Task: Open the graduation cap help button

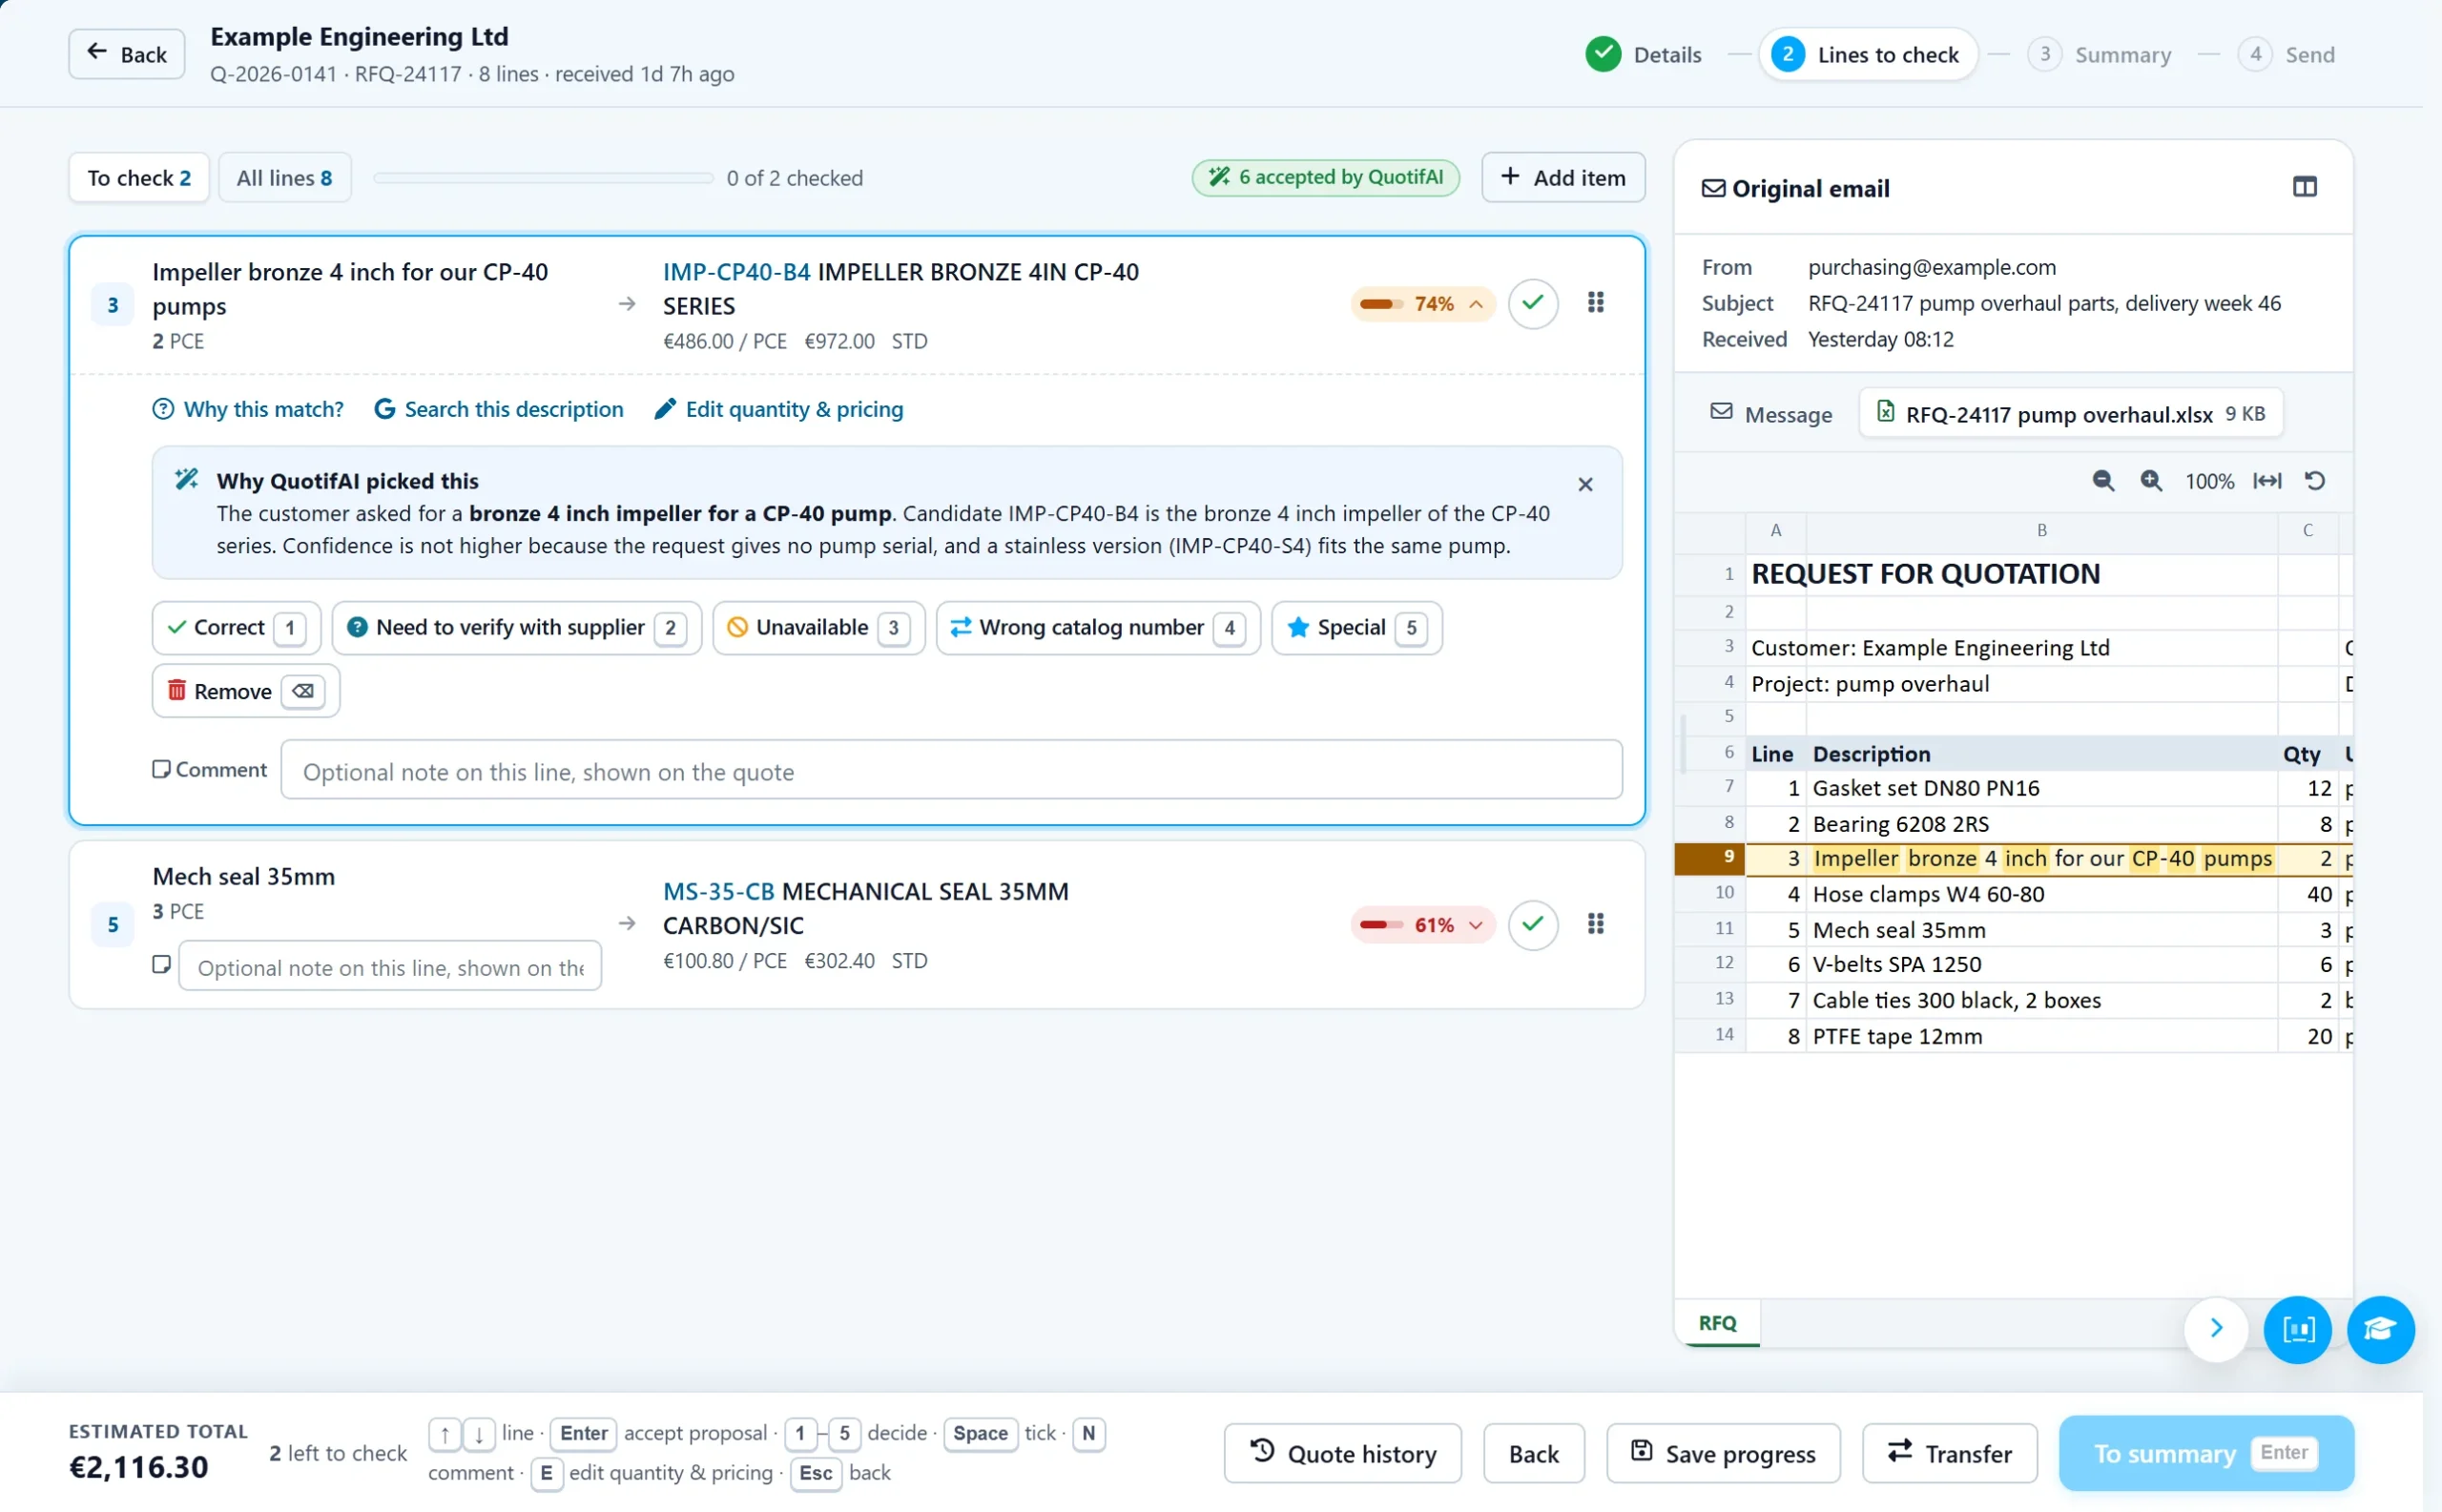Action: click(x=2380, y=1329)
